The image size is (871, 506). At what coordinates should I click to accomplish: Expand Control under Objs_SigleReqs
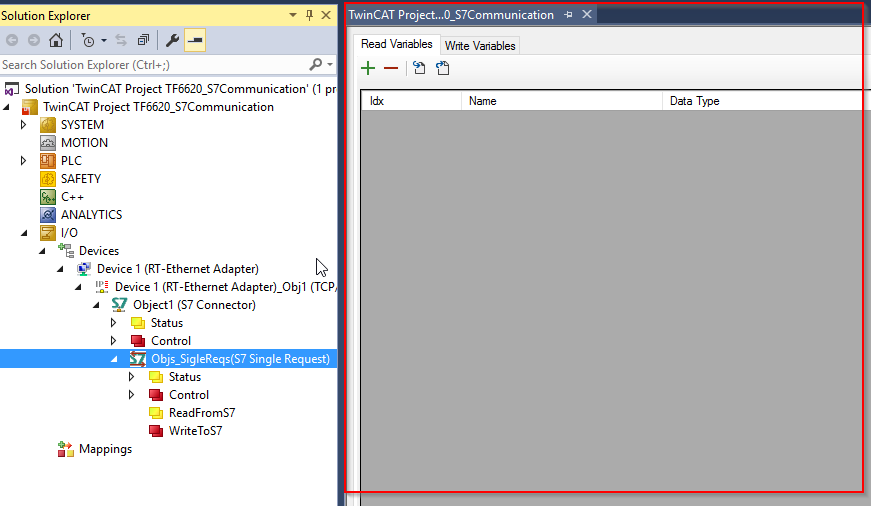(132, 395)
